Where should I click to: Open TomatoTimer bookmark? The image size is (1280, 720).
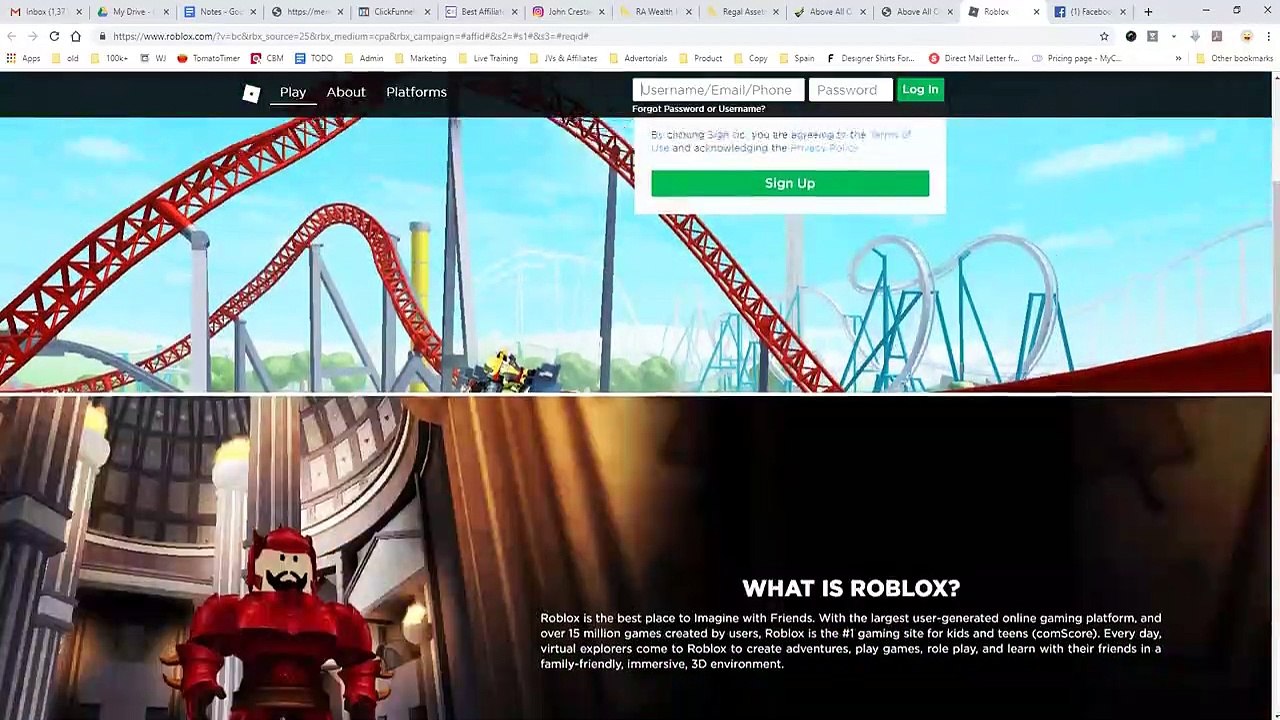click(x=208, y=58)
